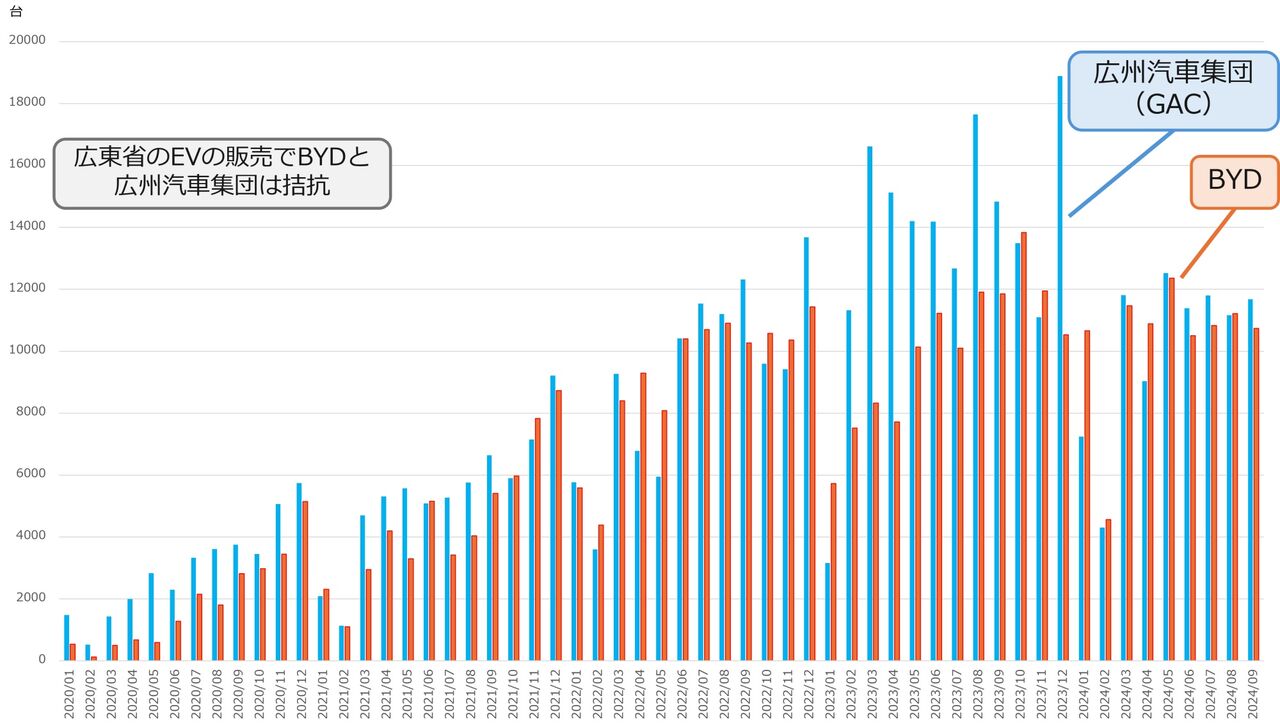
Task: Click the y-axis zero label
Action: (x=42, y=660)
